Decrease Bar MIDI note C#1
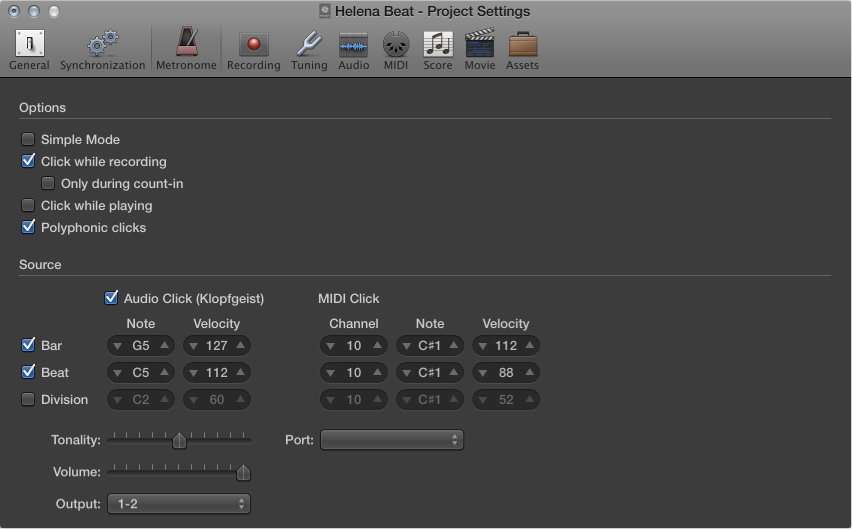Viewport: 852px width, 530px height. 406,346
